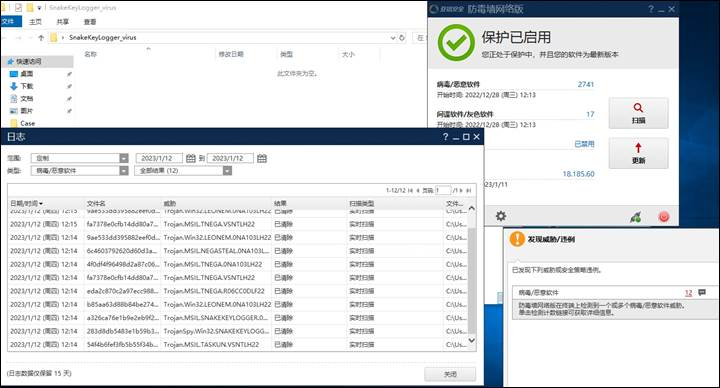Select log row with file a326ca76e1b9e2eb9f2
Viewport: 720px width, 388px height.
tap(239, 317)
